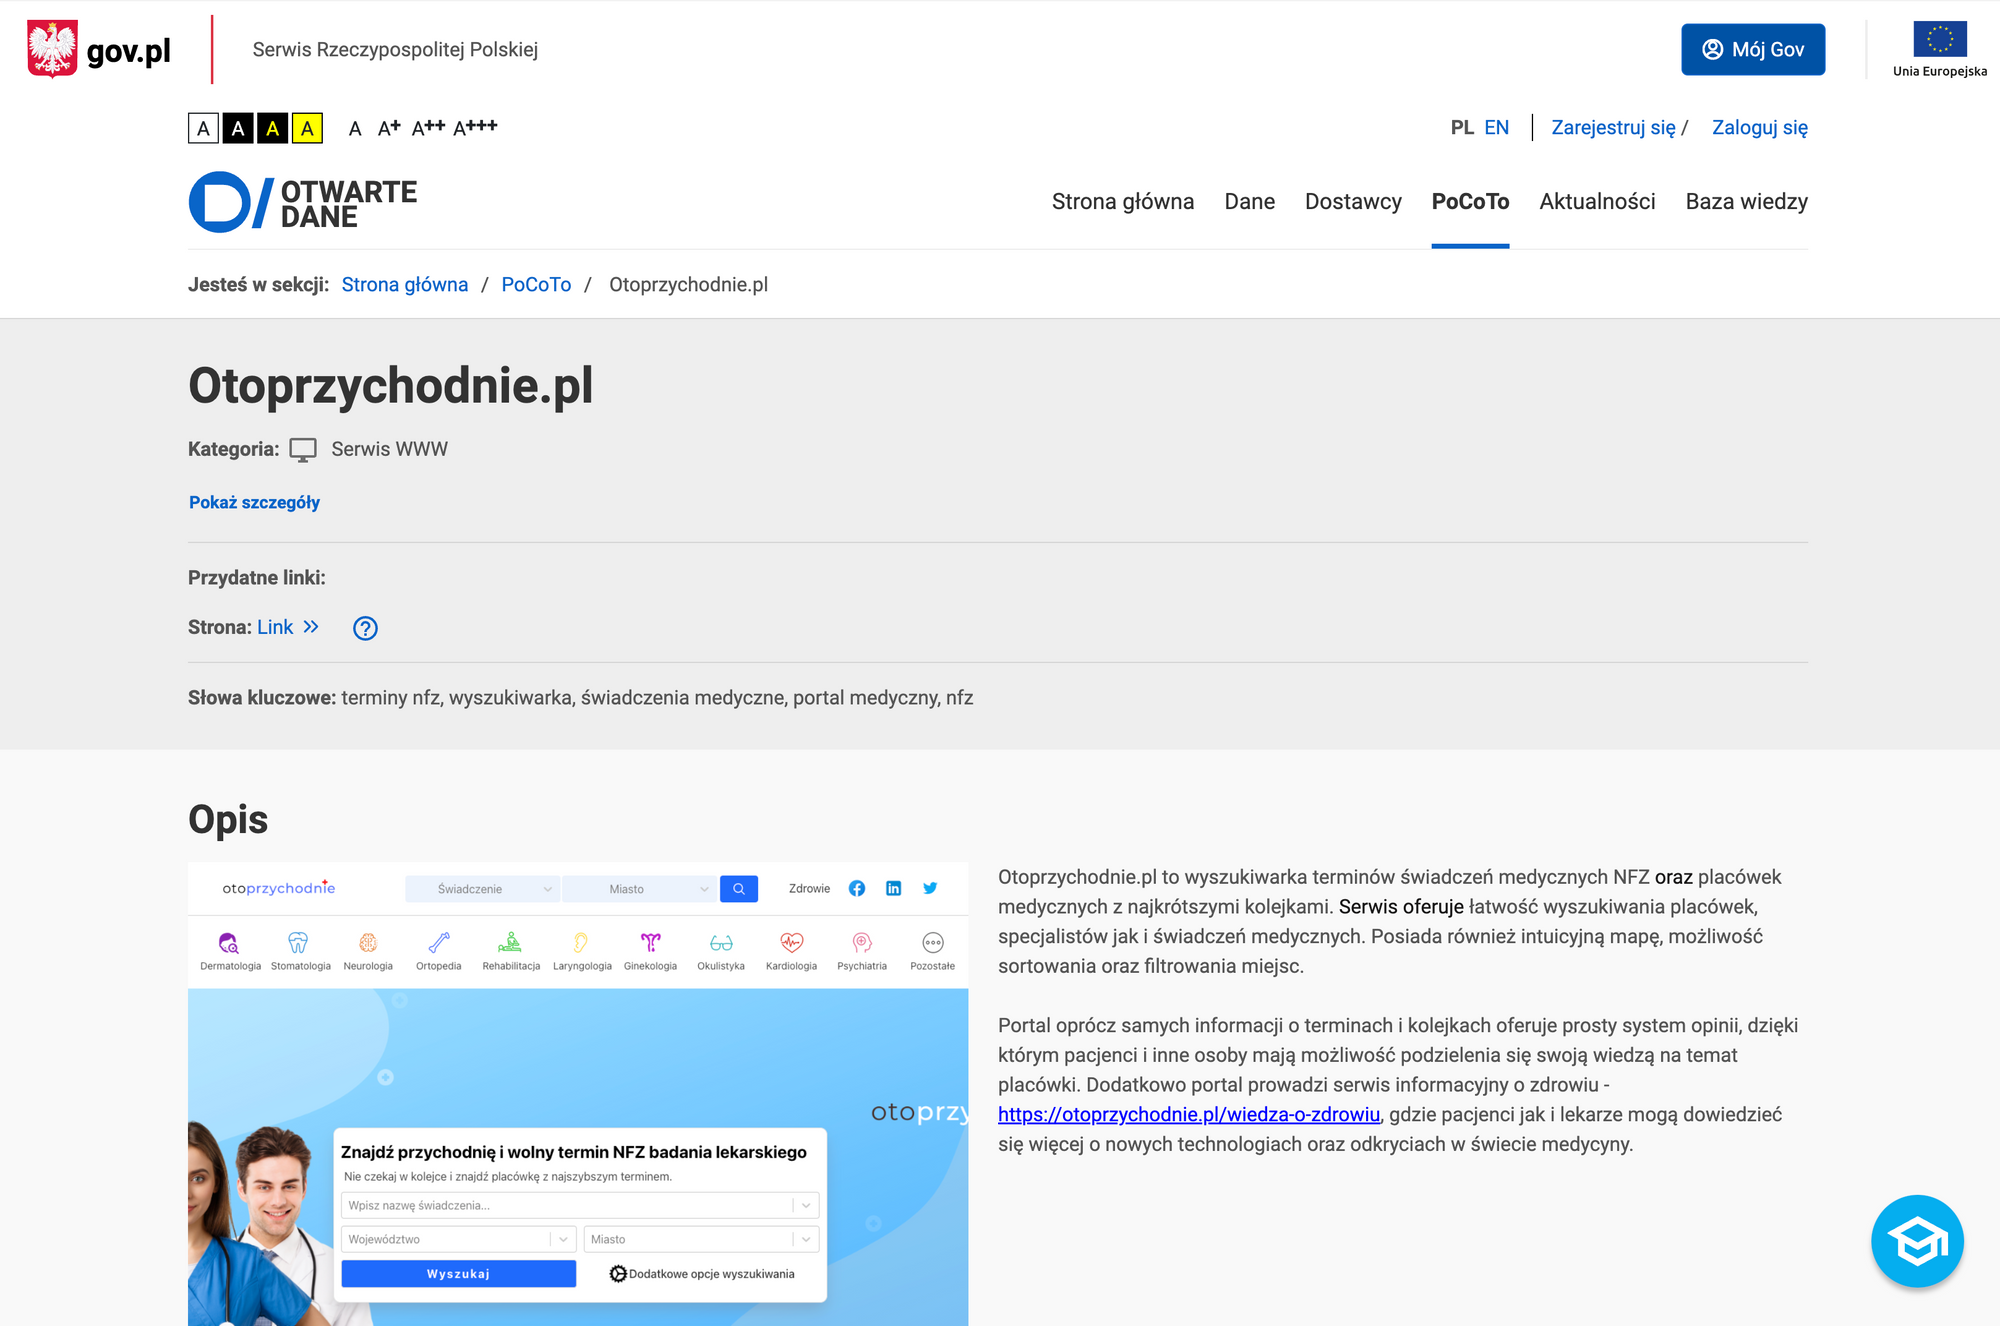Viewport: 2000px width, 1326px height.
Task: Click PoCoTo breadcrumb link
Action: pyautogui.click(x=536, y=285)
